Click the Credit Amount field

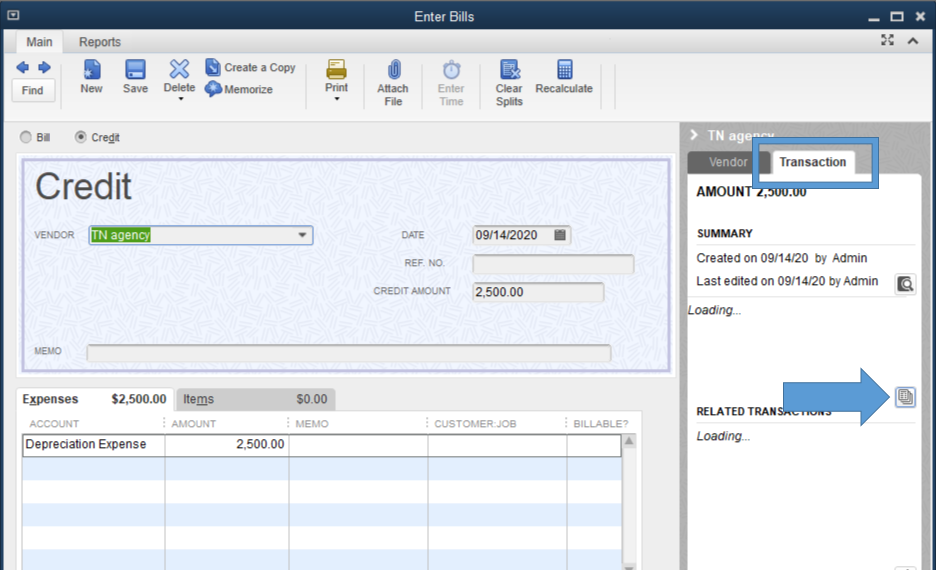(x=538, y=292)
